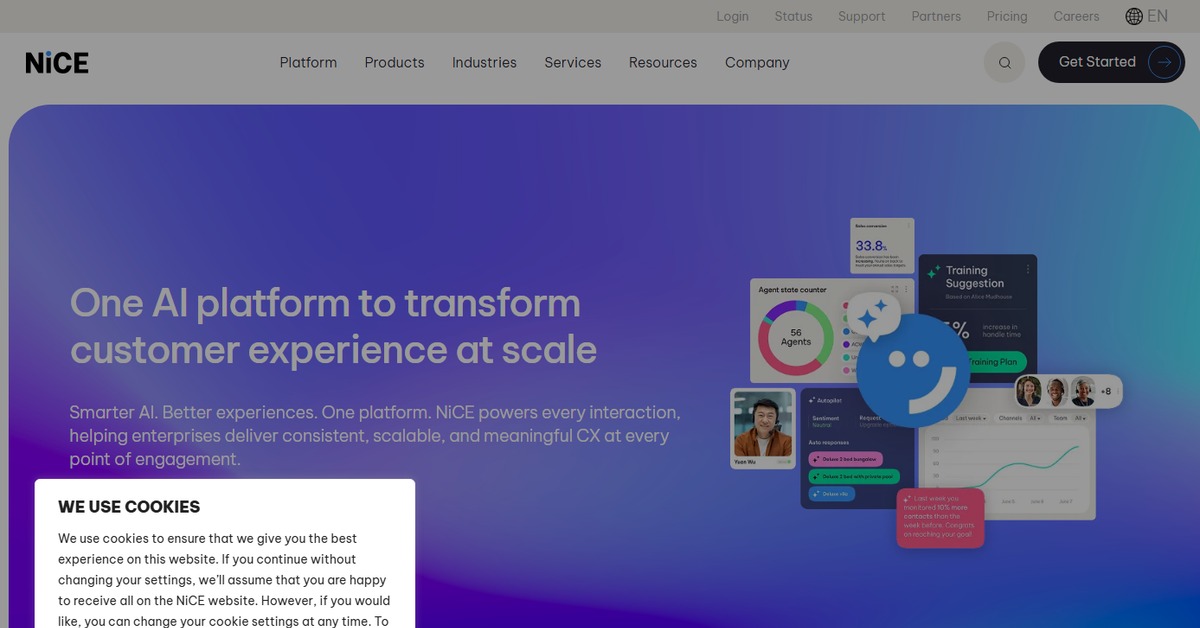Expand the Products navigation menu
The image size is (1200, 628).
[x=394, y=62]
